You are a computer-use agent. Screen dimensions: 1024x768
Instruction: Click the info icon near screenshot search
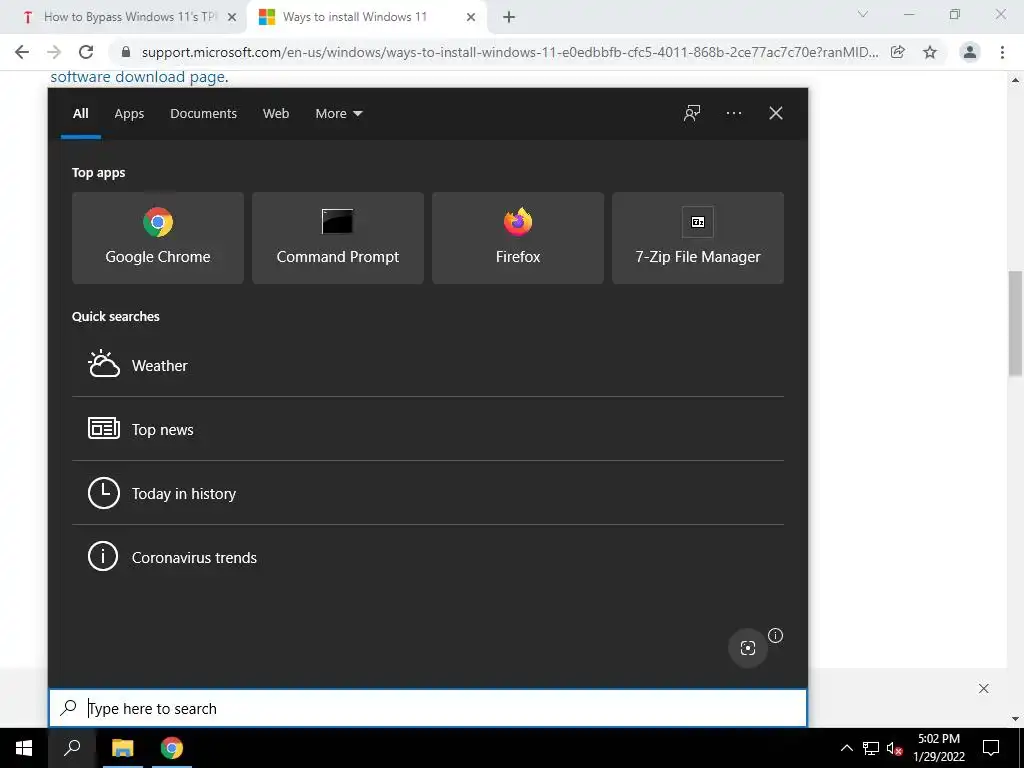(775, 635)
